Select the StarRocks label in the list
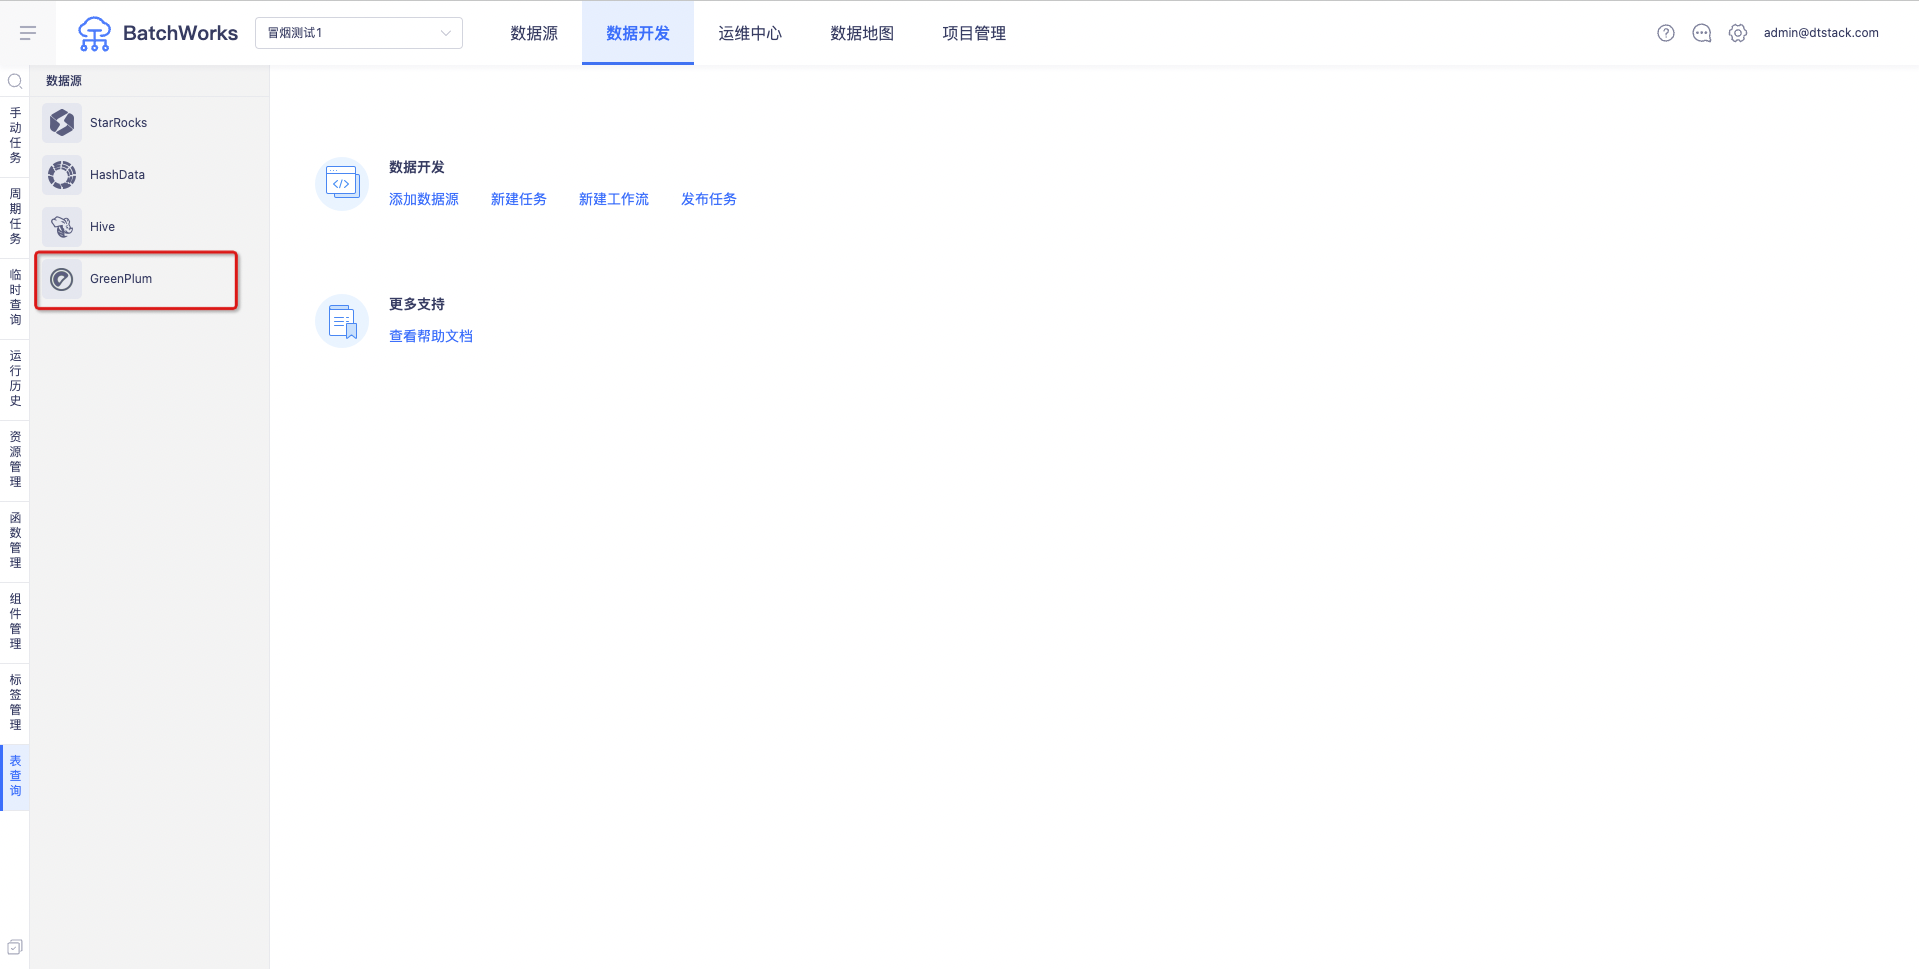This screenshot has width=1919, height=969. [118, 123]
